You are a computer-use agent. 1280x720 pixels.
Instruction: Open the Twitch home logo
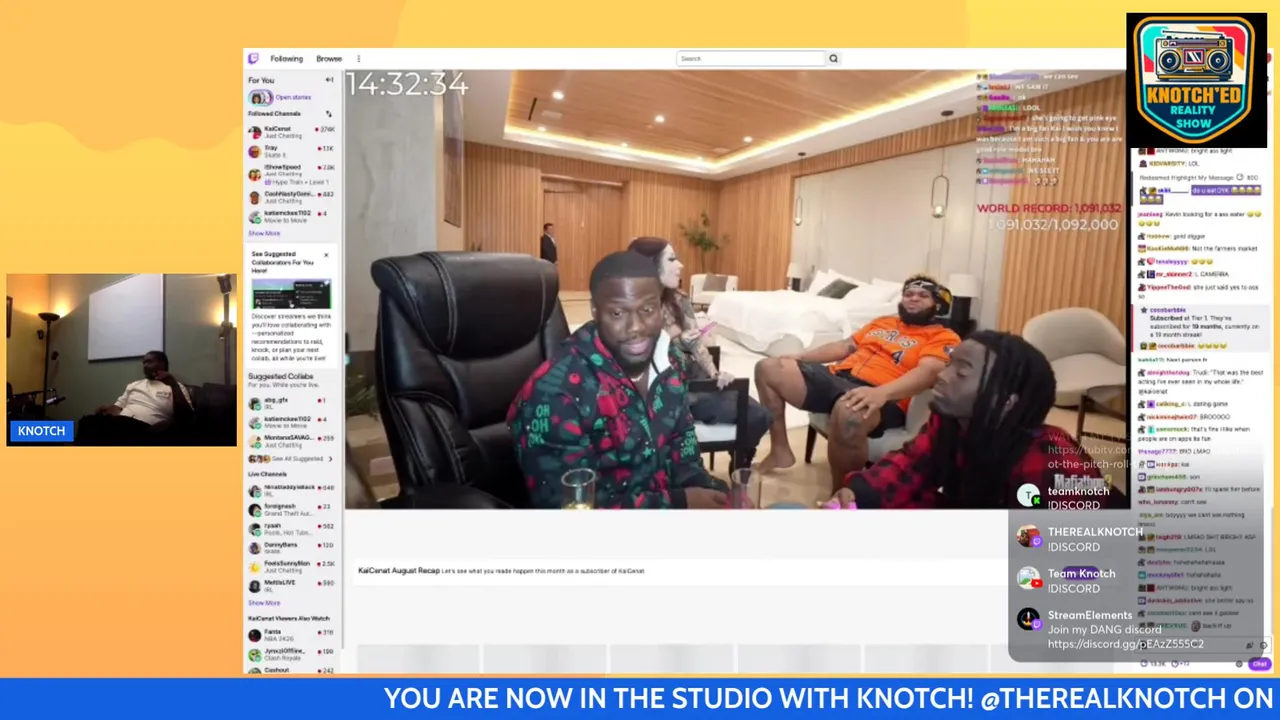pyautogui.click(x=253, y=59)
